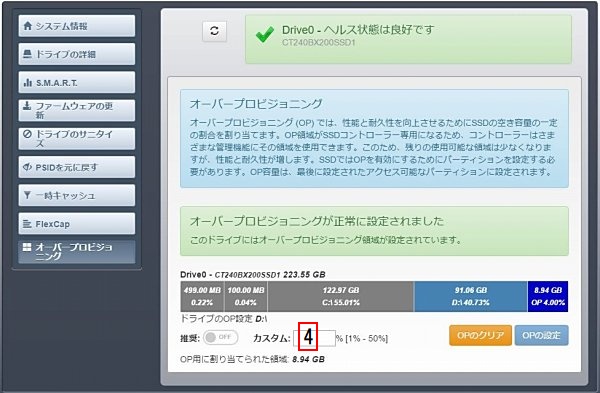The width and height of the screenshot is (600, 393).
Task: Click the drive icon beside ドライブの詳細
Action: (x=27, y=54)
